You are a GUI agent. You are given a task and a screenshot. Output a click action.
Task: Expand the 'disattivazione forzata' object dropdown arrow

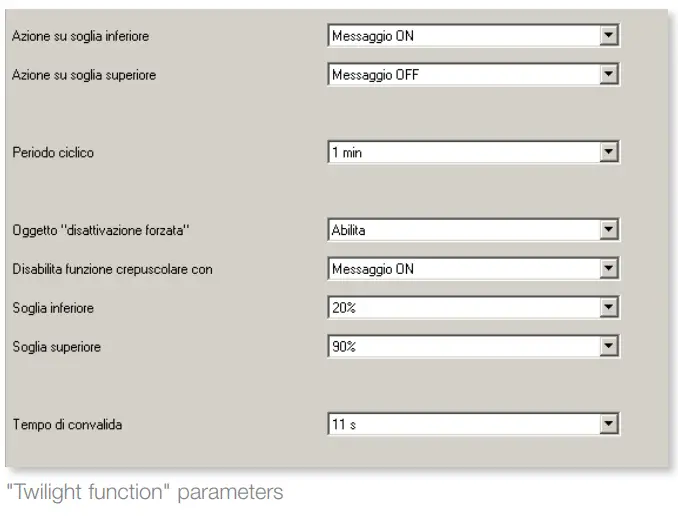(608, 231)
